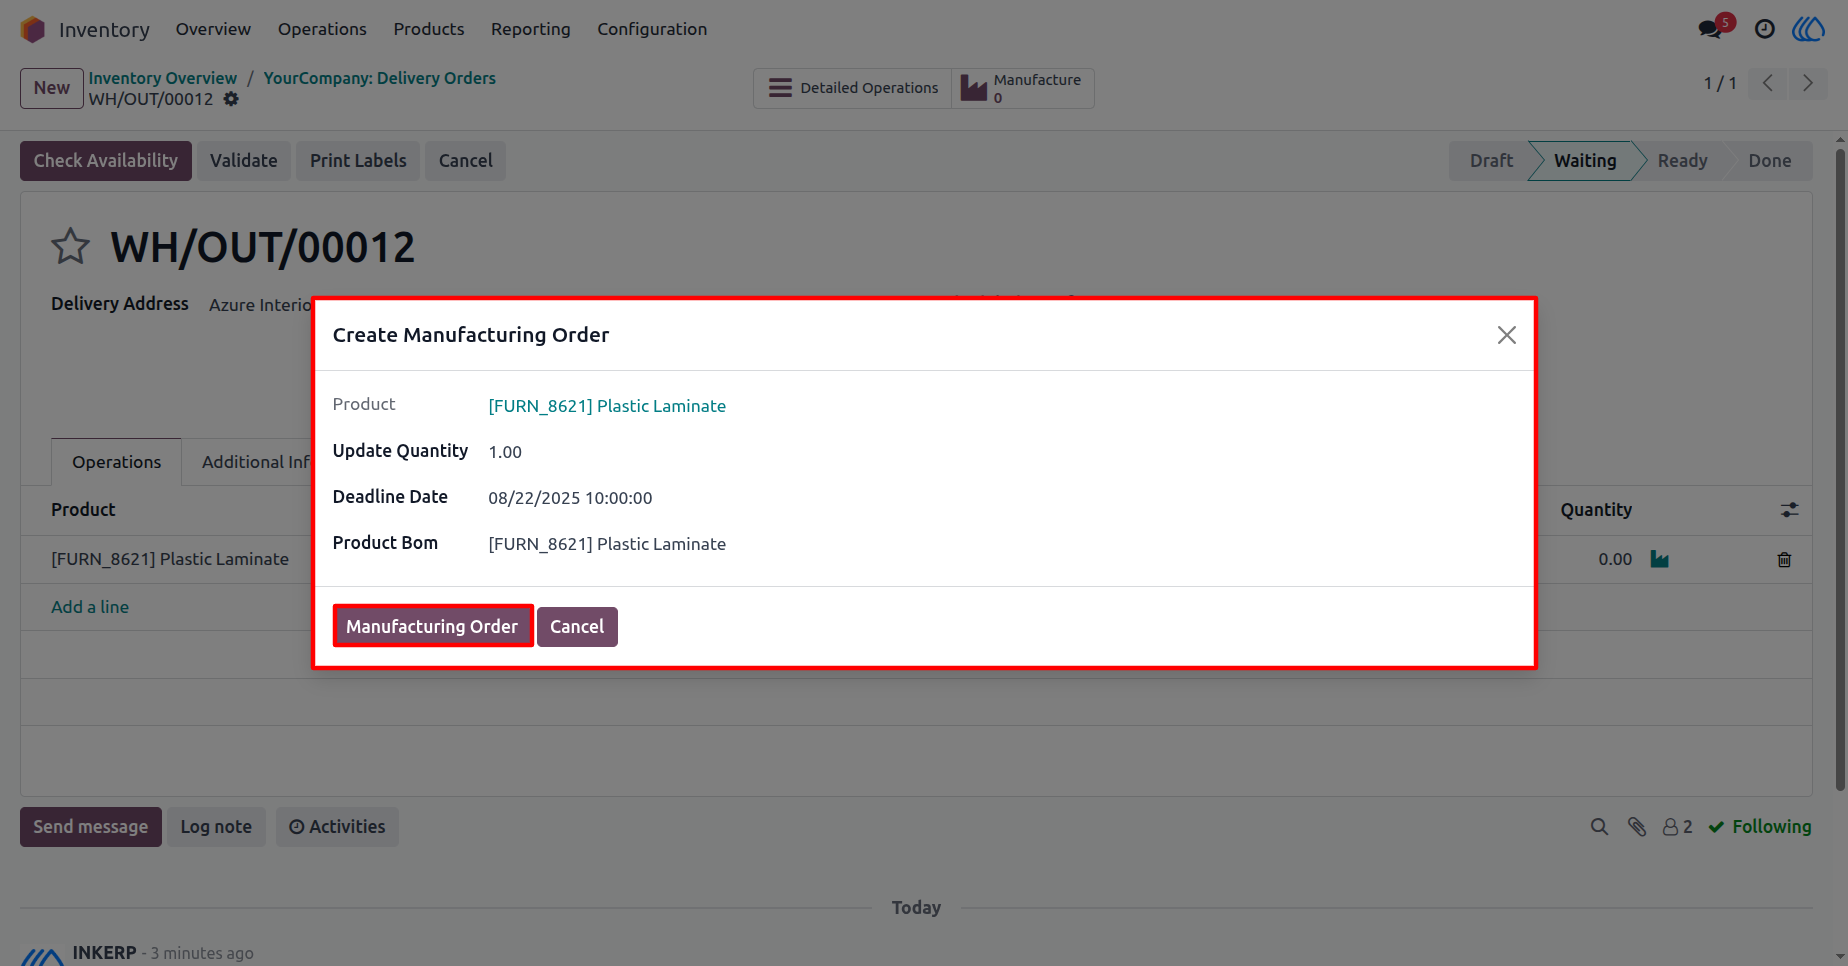Open the activities clock icon in top bar

pyautogui.click(x=1765, y=29)
